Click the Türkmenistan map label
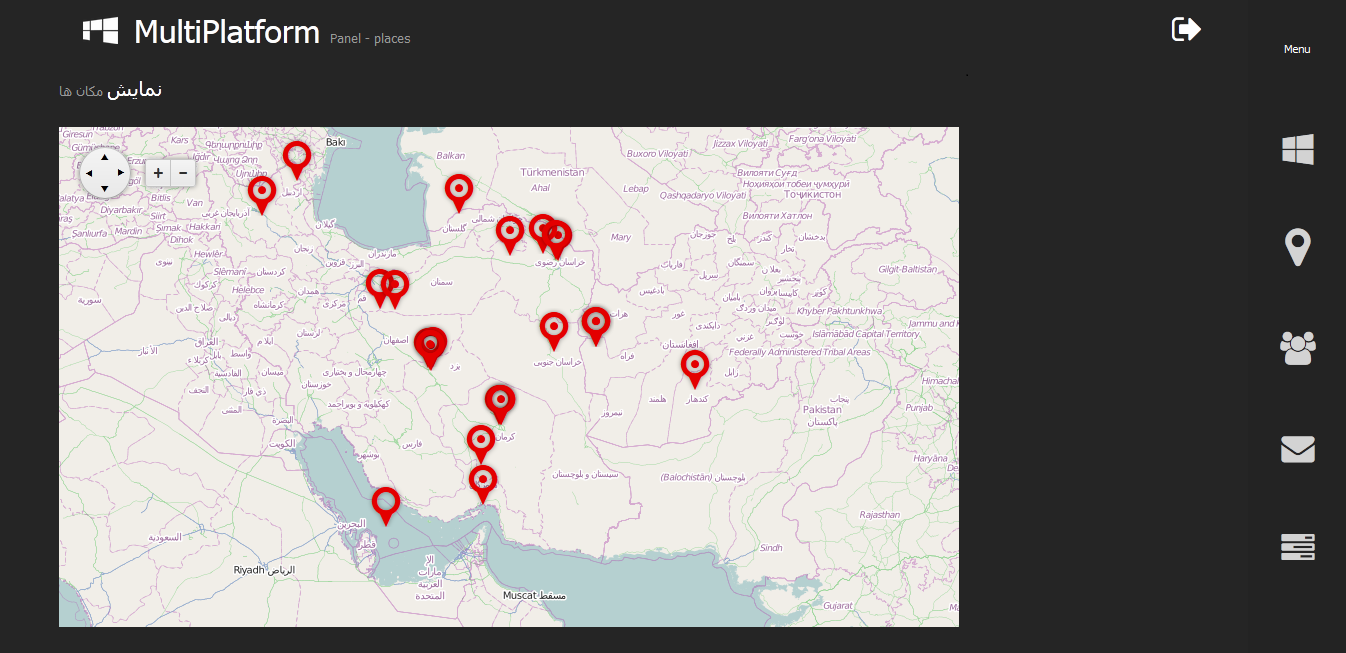This screenshot has height=653, width=1346. [x=552, y=172]
